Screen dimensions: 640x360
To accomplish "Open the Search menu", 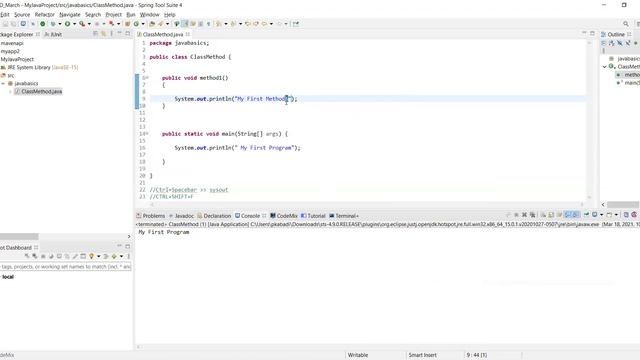I will pyautogui.click(x=93, y=15).
